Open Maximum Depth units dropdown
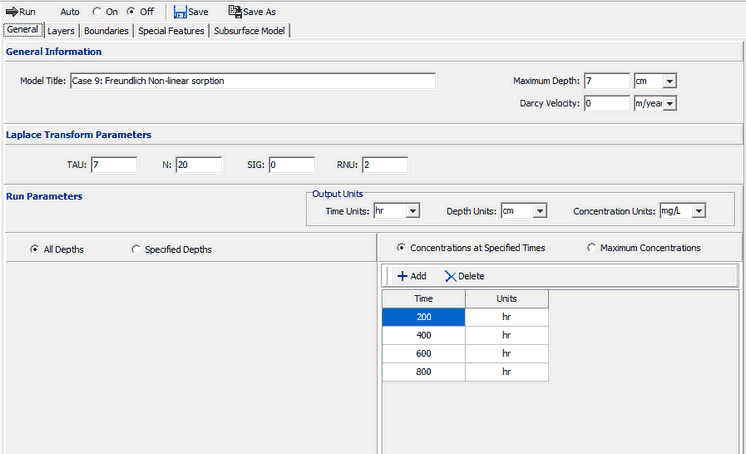The width and height of the screenshot is (746, 454). (x=669, y=81)
